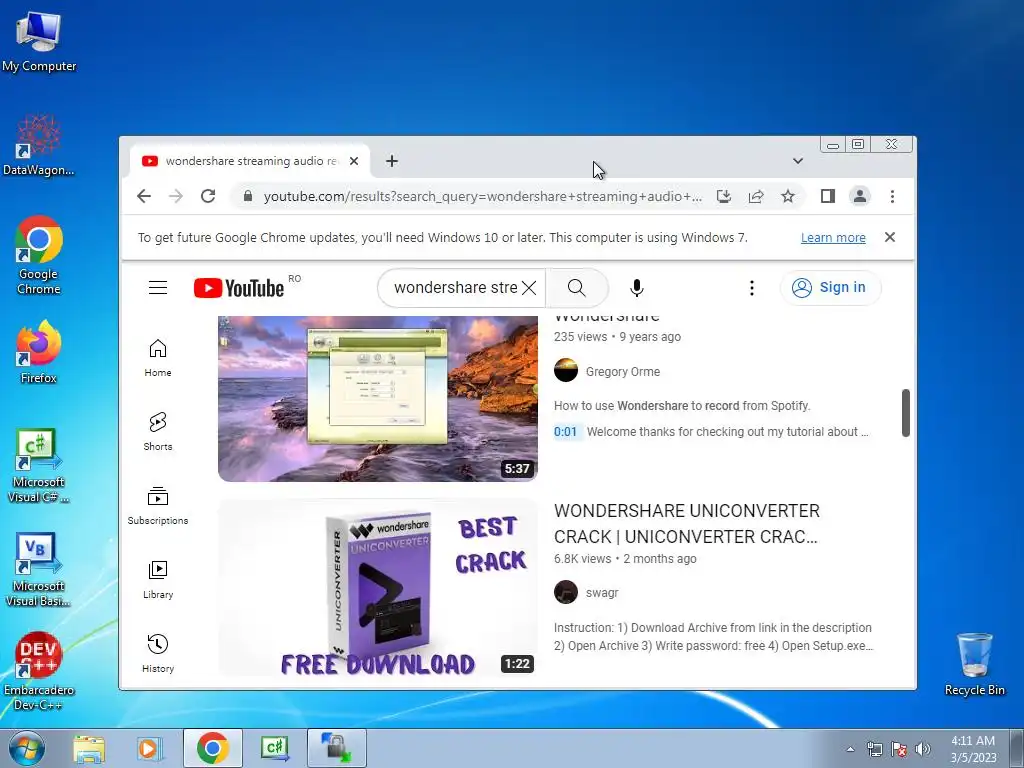Clear the YouTube search query
The height and width of the screenshot is (768, 1024).
530,287
